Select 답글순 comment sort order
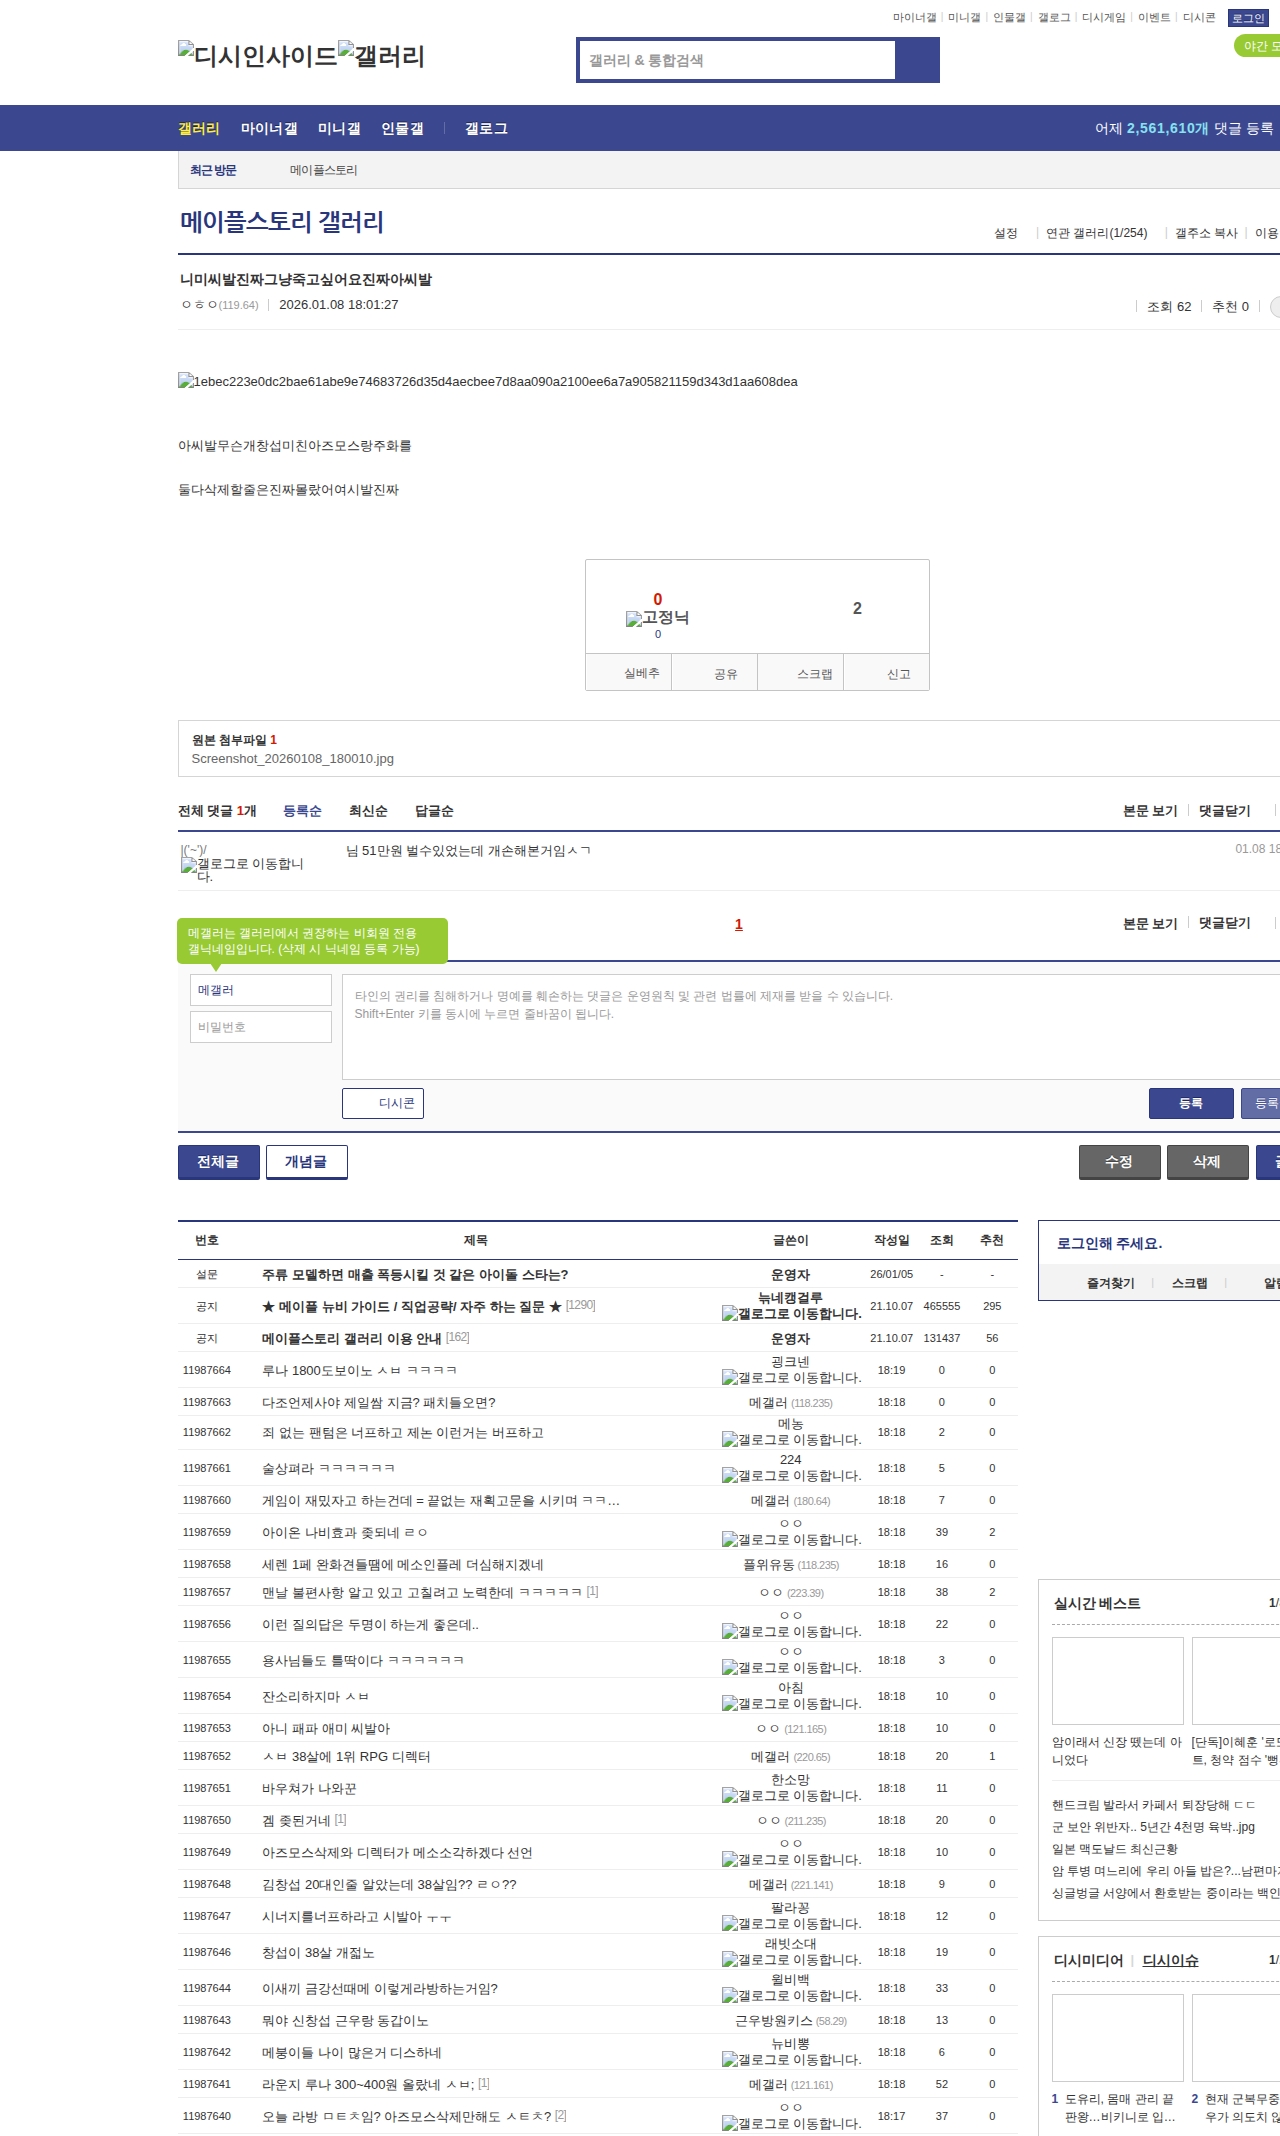 coord(434,811)
